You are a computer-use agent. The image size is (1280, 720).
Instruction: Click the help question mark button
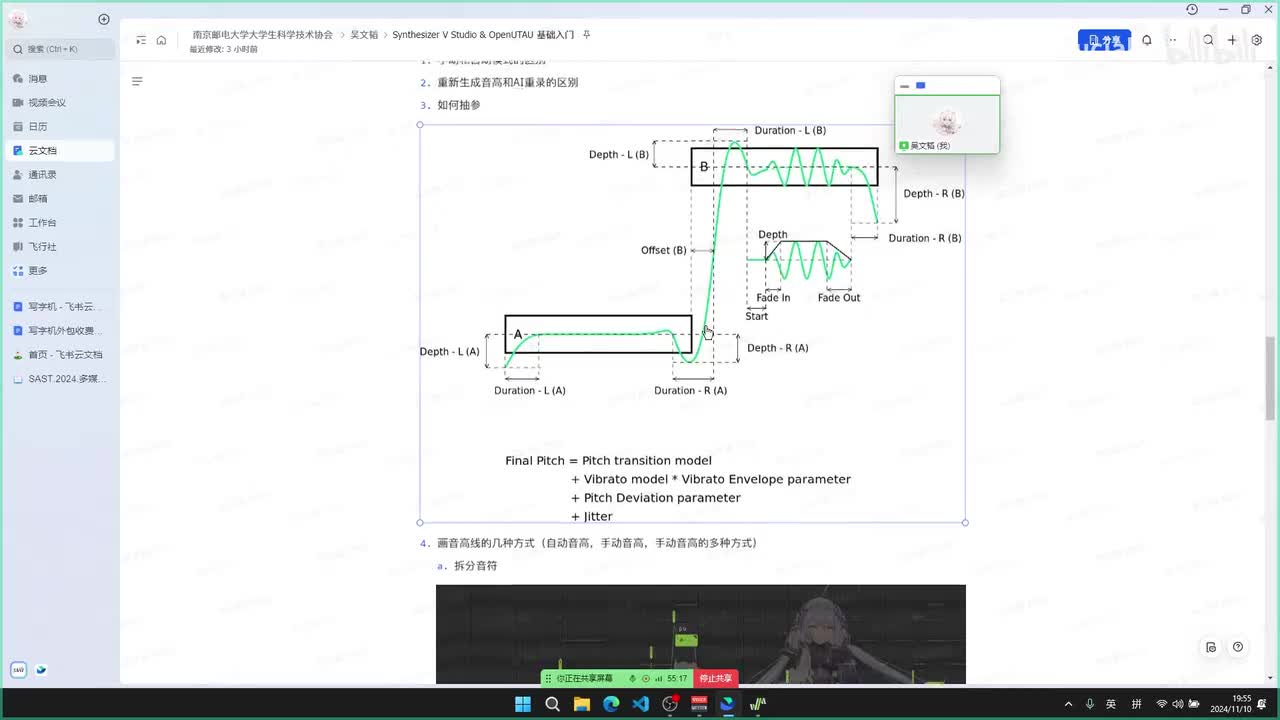point(1238,647)
